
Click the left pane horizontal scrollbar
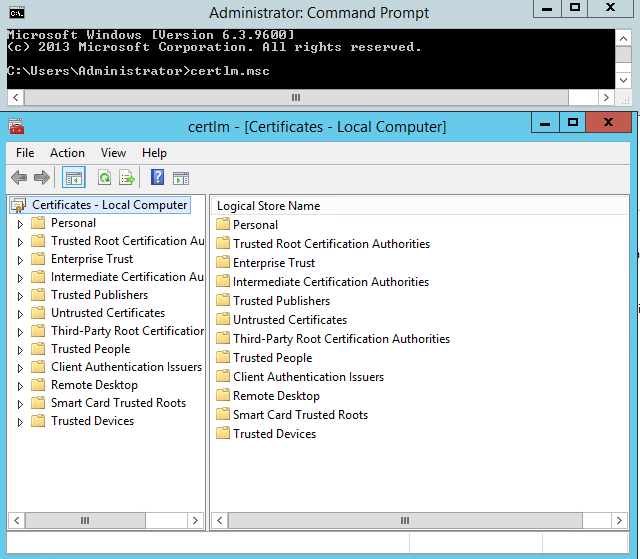point(106,520)
